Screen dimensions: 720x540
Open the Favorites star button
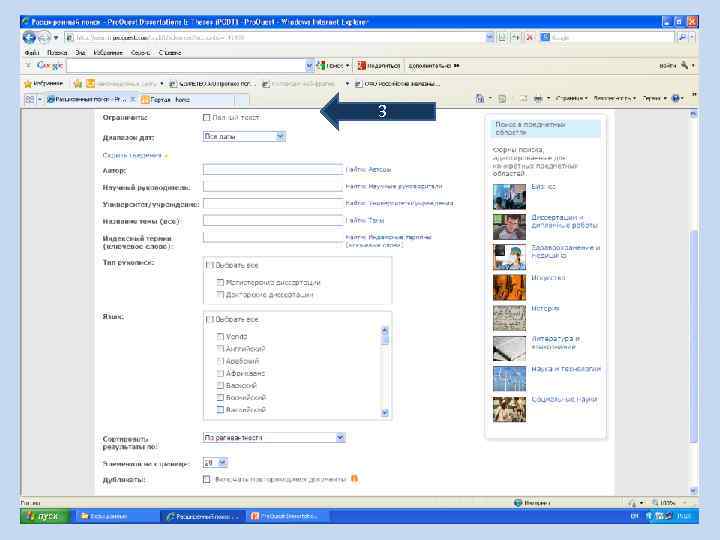[43, 84]
